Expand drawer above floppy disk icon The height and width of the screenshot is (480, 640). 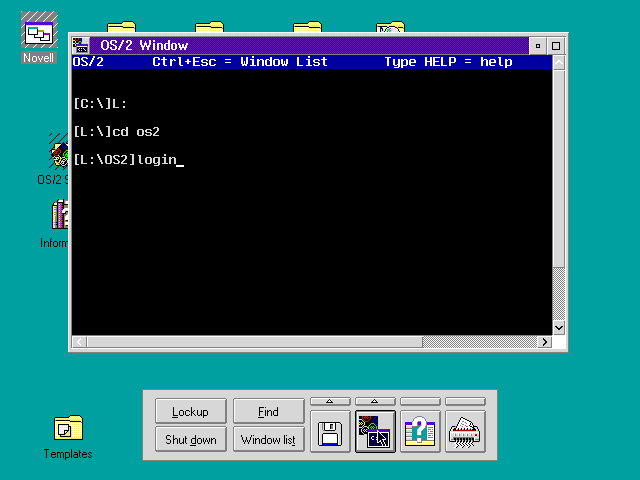(x=330, y=401)
